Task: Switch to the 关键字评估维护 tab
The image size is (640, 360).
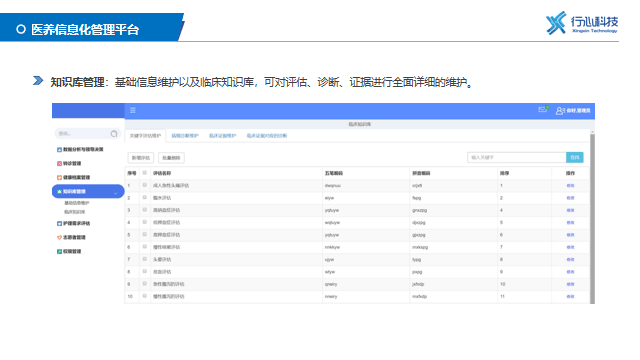Action: 145,136
